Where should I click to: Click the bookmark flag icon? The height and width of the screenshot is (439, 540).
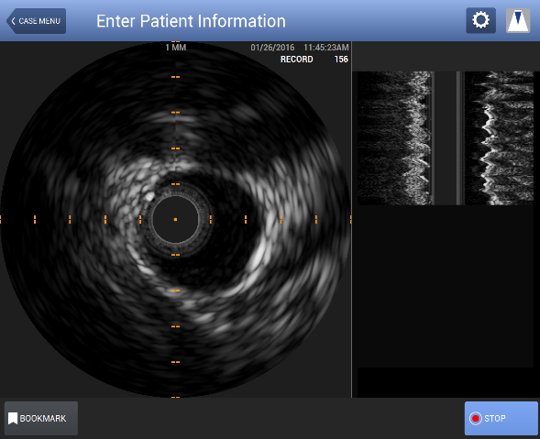[13, 418]
